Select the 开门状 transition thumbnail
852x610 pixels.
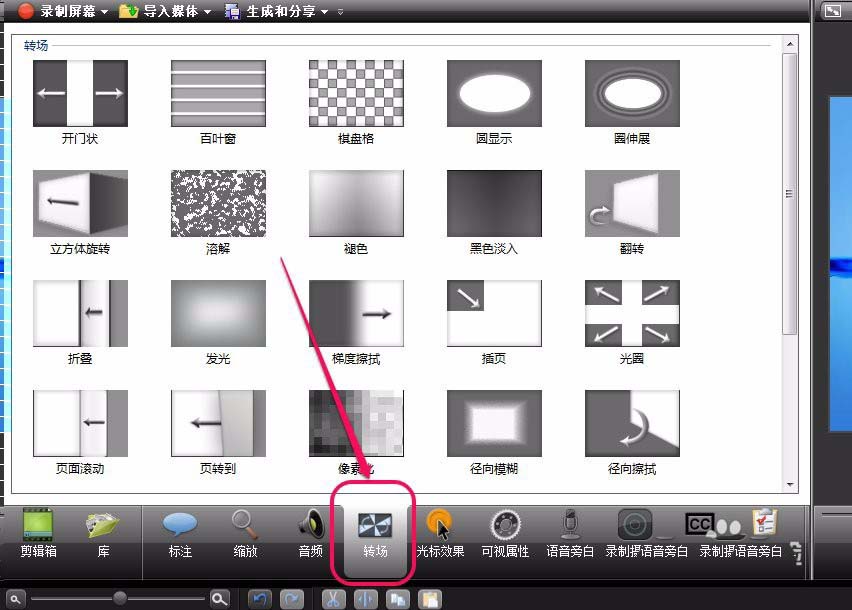pos(80,93)
